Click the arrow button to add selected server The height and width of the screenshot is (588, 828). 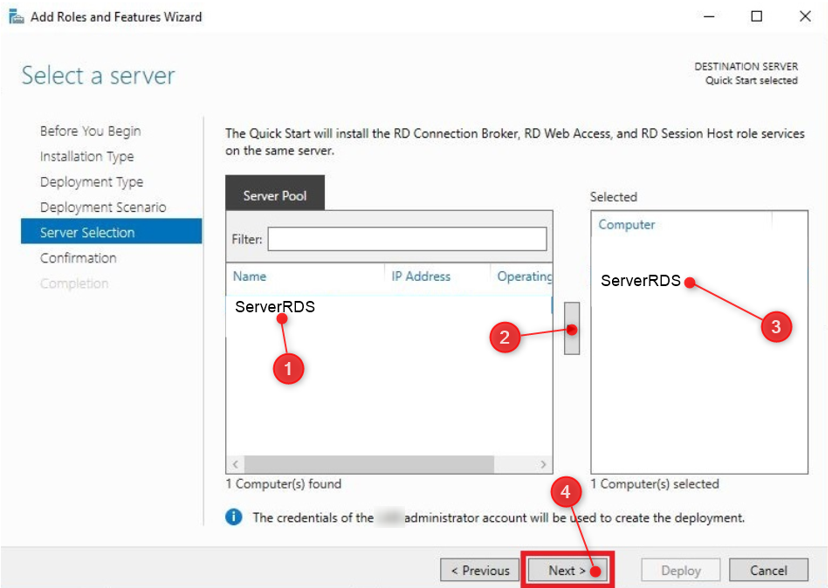tap(572, 329)
